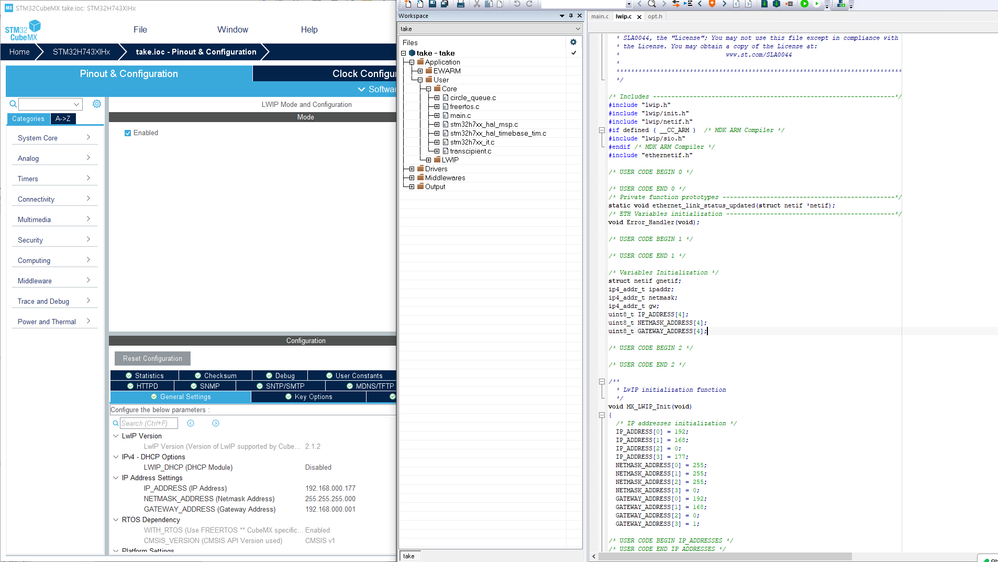Collapse the IP Address Settings section
Image resolution: width=998 pixels, height=562 pixels.
click(116, 478)
